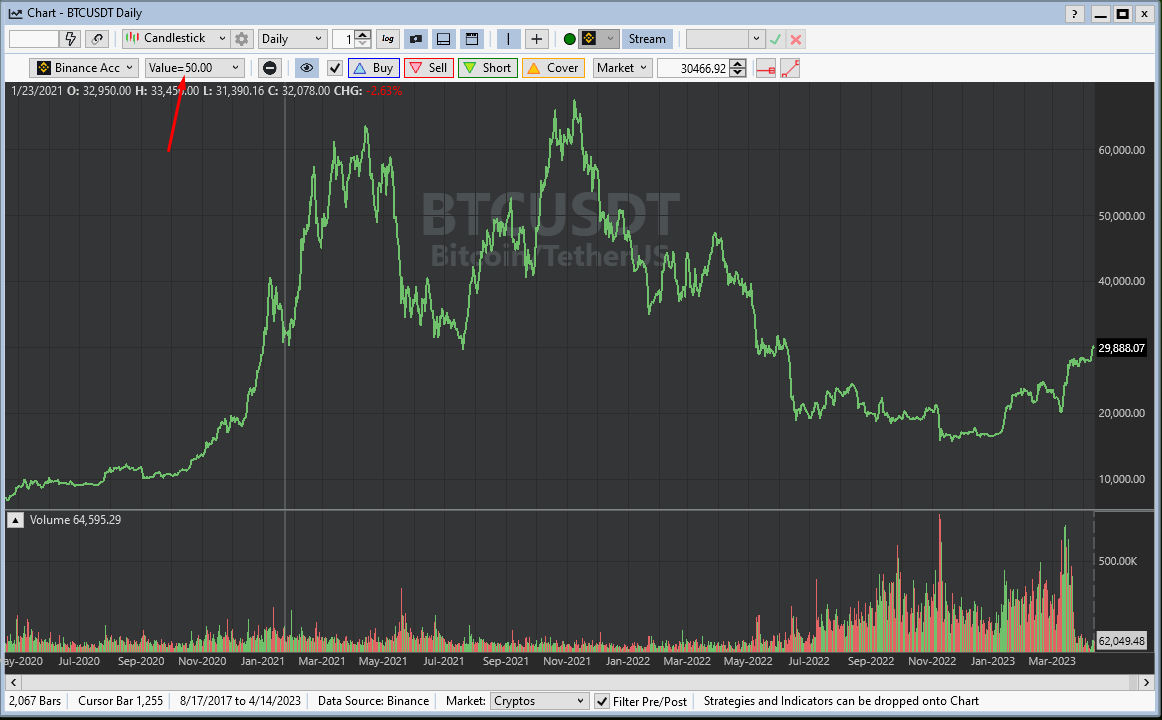Image resolution: width=1162 pixels, height=720 pixels.
Task: Expand the Daily timeframe dropdown
Action: coord(292,39)
